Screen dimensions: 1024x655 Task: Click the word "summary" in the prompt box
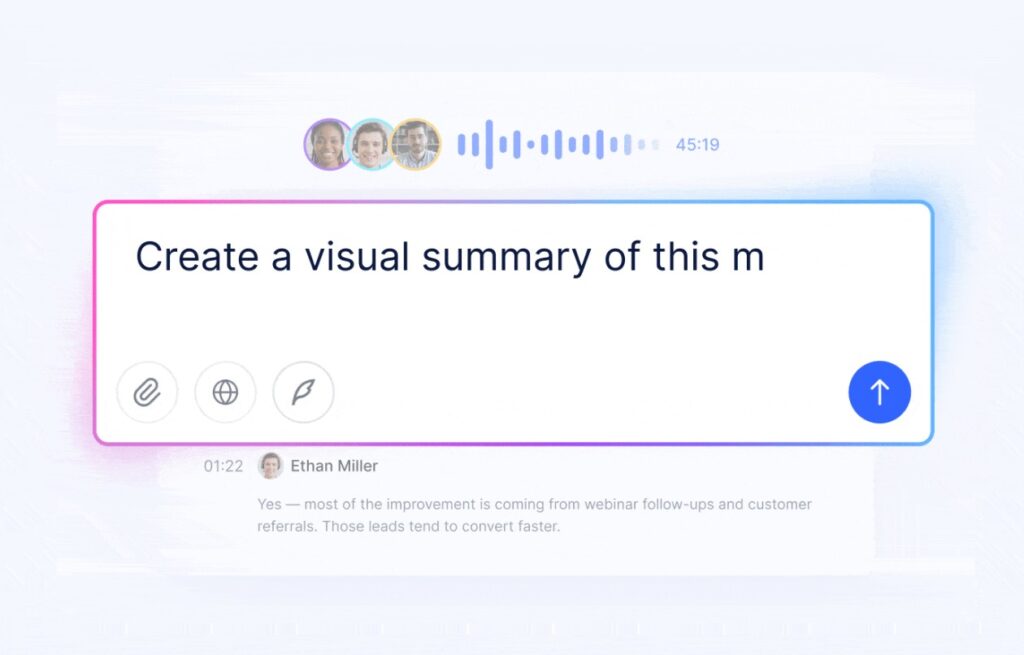coord(506,257)
